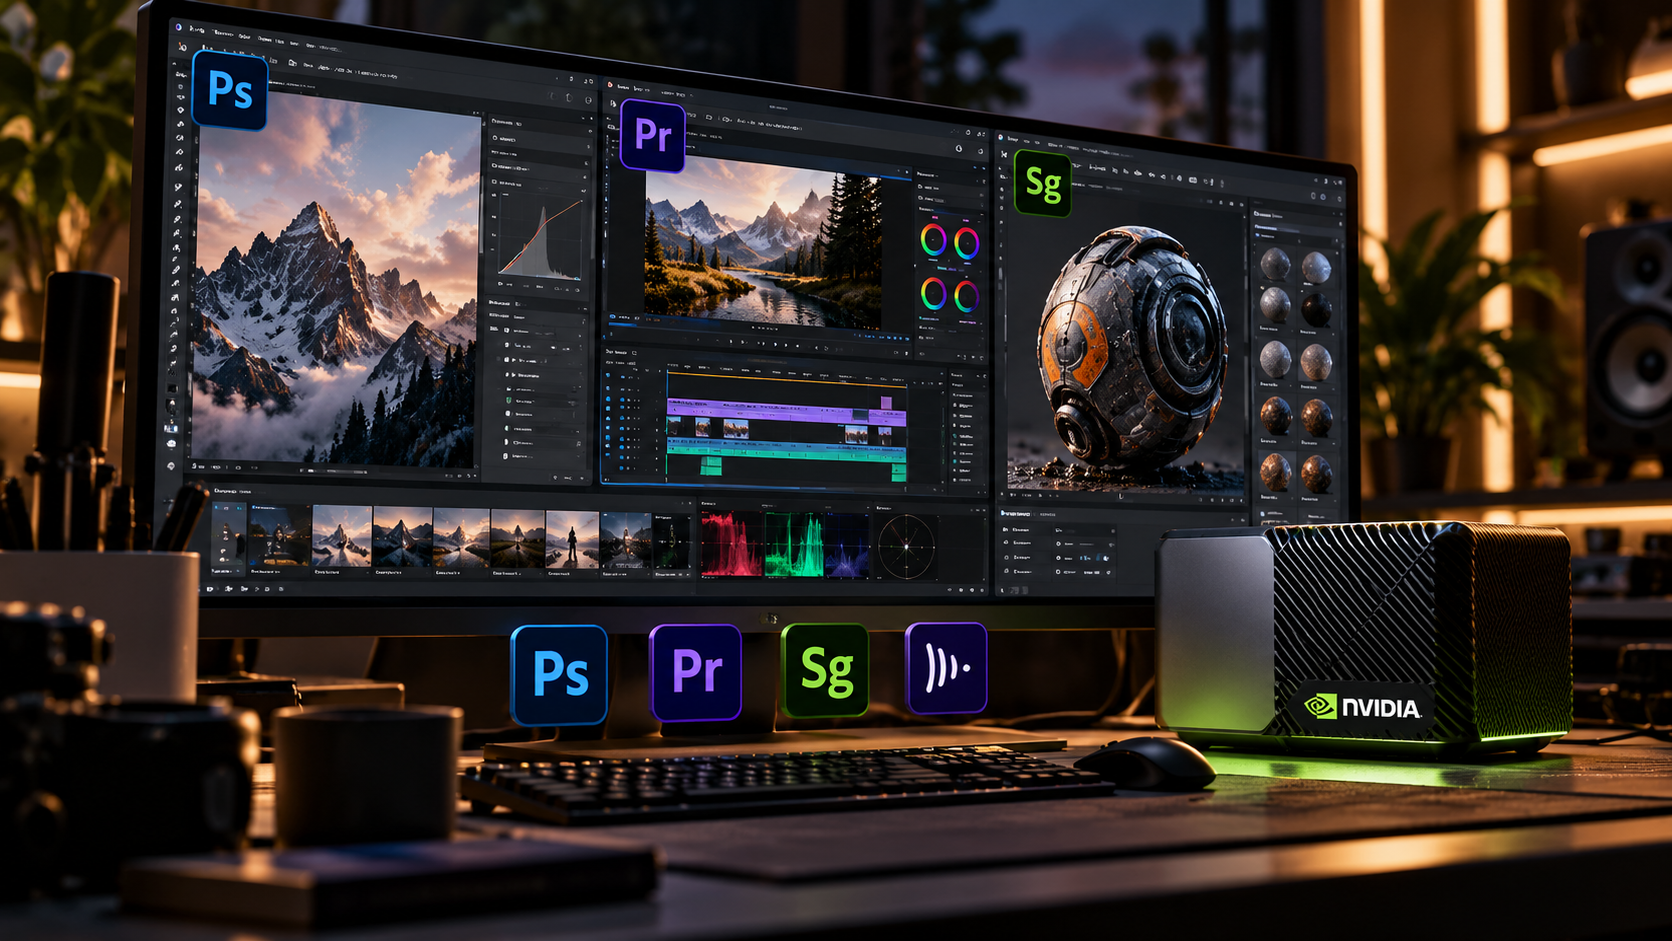Click the green waveform scope
The width and height of the screenshot is (1672, 941).
(x=794, y=546)
